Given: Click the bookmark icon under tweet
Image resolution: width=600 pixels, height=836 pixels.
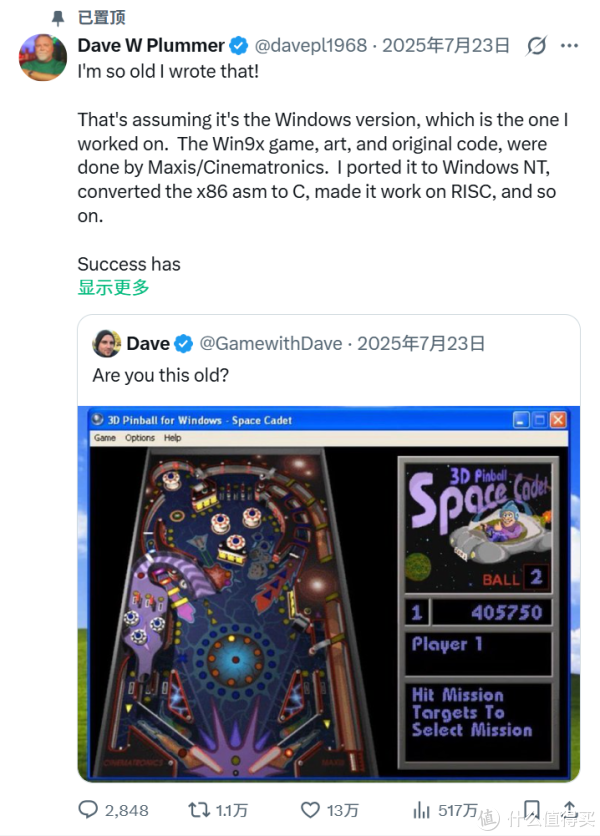Looking at the screenshot, I should point(531,809).
